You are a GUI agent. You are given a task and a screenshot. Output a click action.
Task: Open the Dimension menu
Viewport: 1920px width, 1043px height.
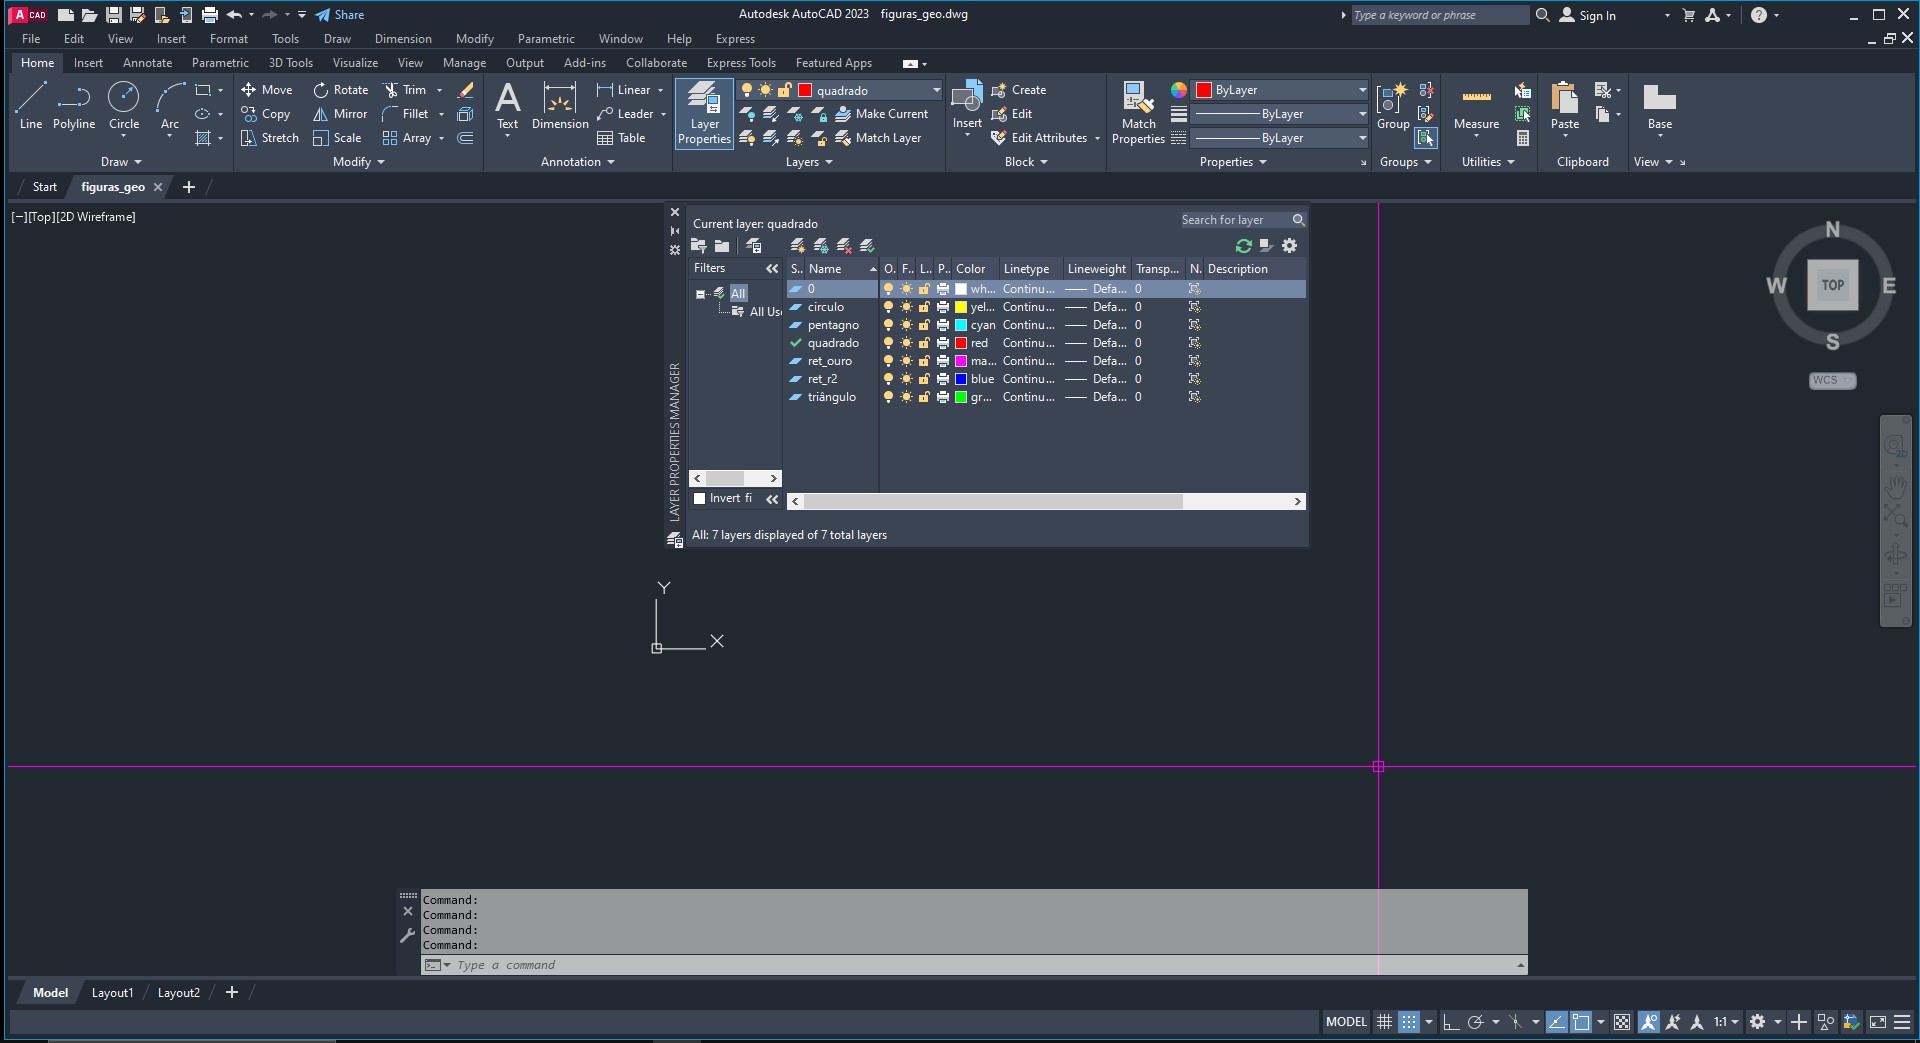tap(403, 39)
